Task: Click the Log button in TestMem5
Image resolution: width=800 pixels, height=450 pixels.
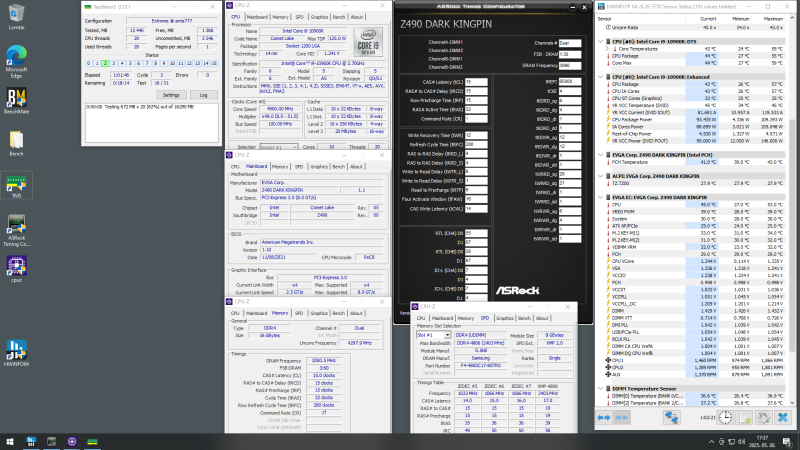Action: [x=204, y=95]
